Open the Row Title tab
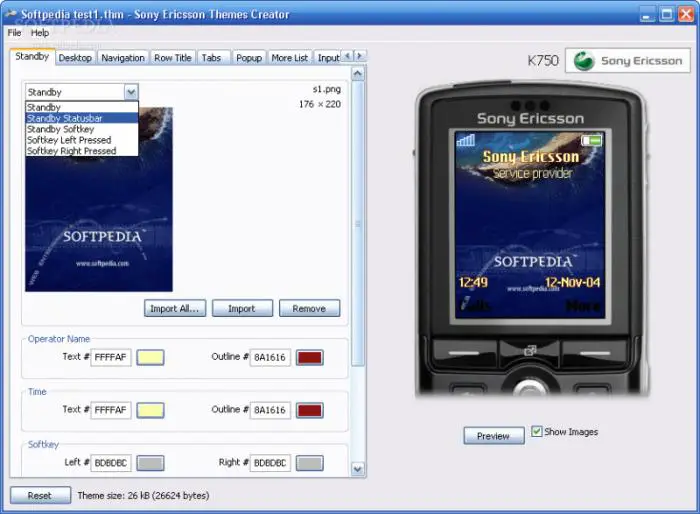 [173, 58]
